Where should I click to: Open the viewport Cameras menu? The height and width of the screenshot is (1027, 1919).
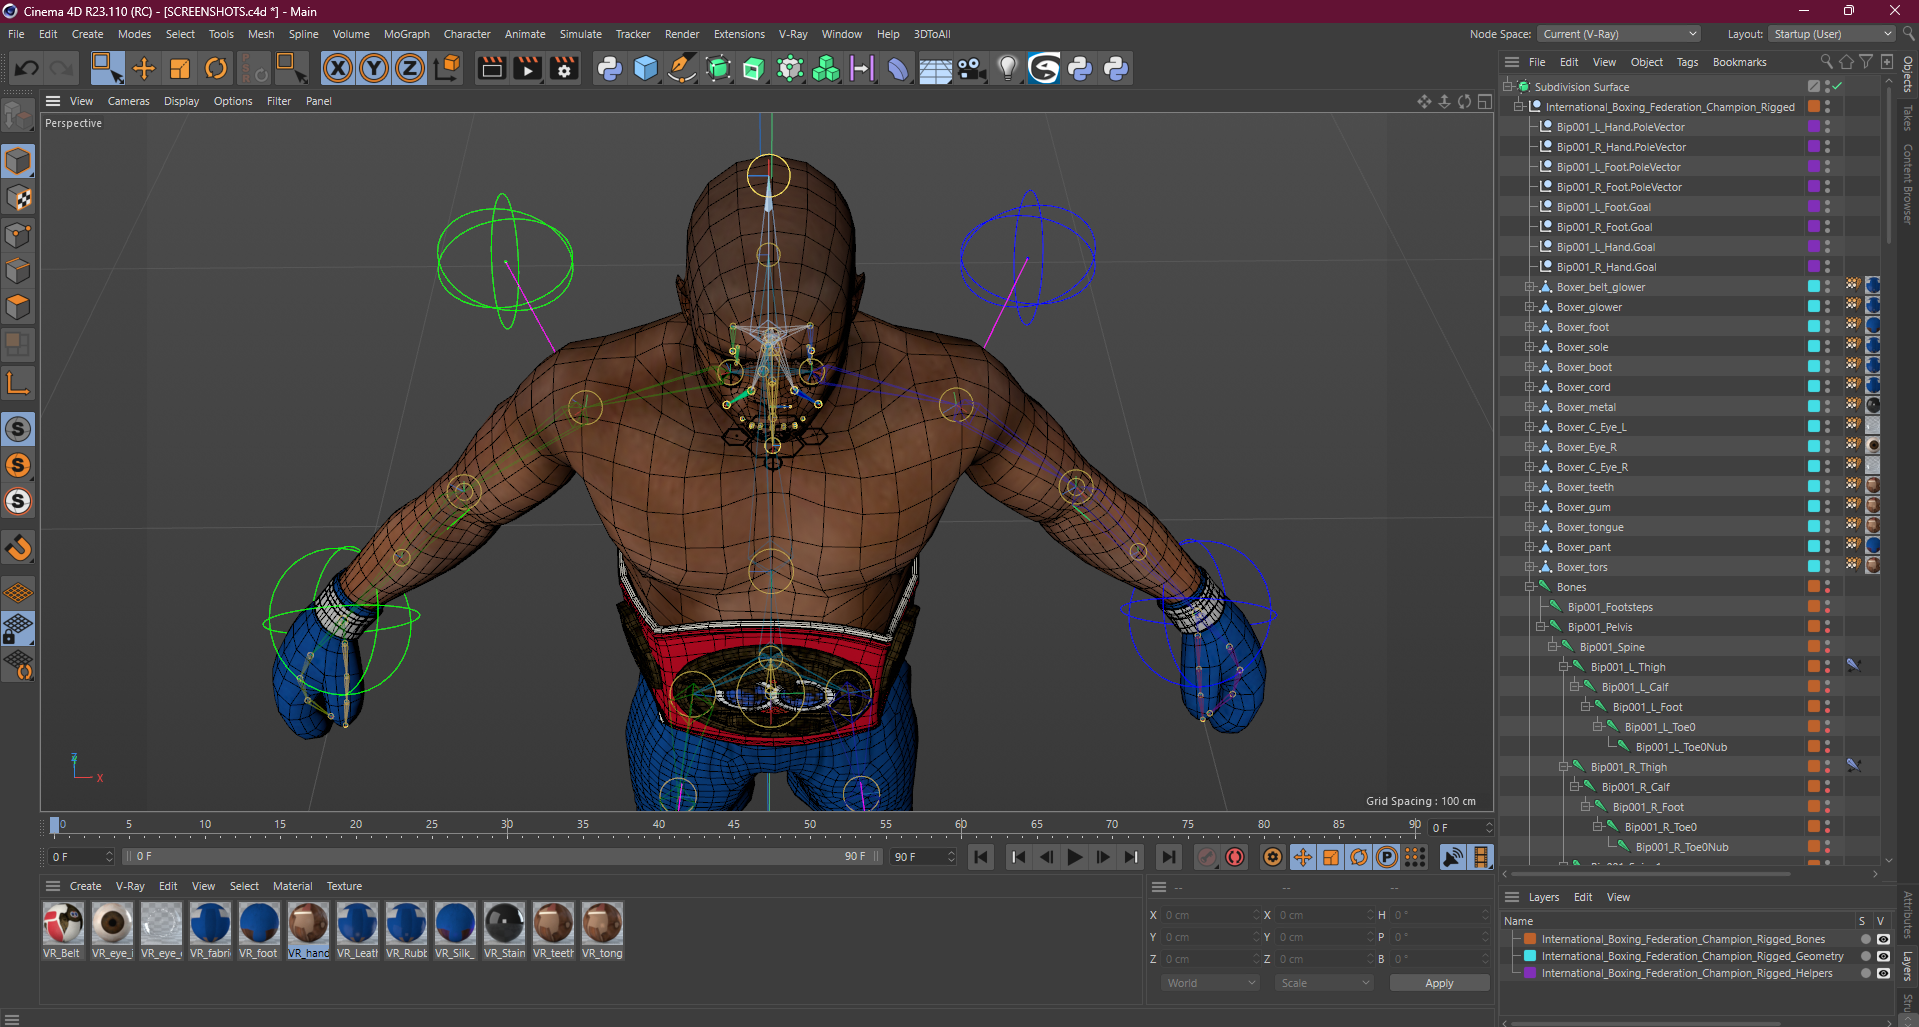tap(128, 101)
